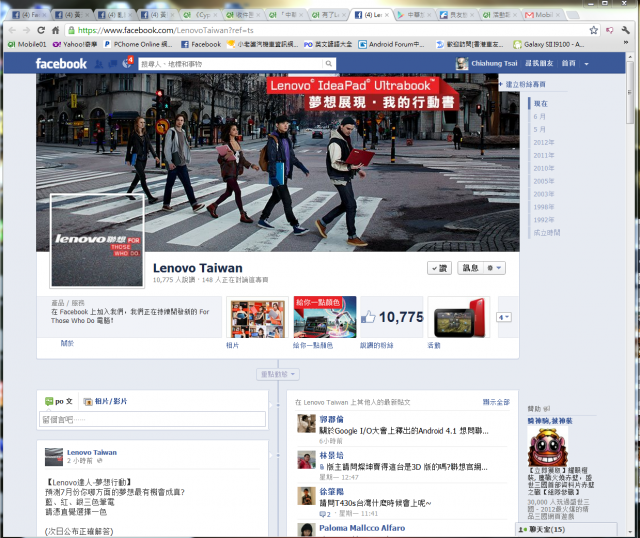
Task: Toggle the Like button on Lenovo Taiwan page
Action: [x=439, y=268]
